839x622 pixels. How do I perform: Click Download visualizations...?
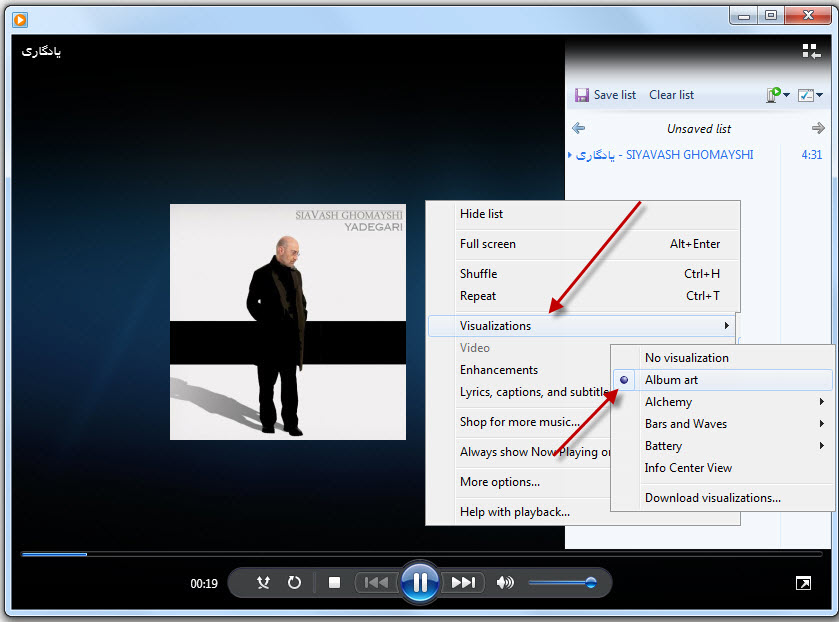coord(723,498)
